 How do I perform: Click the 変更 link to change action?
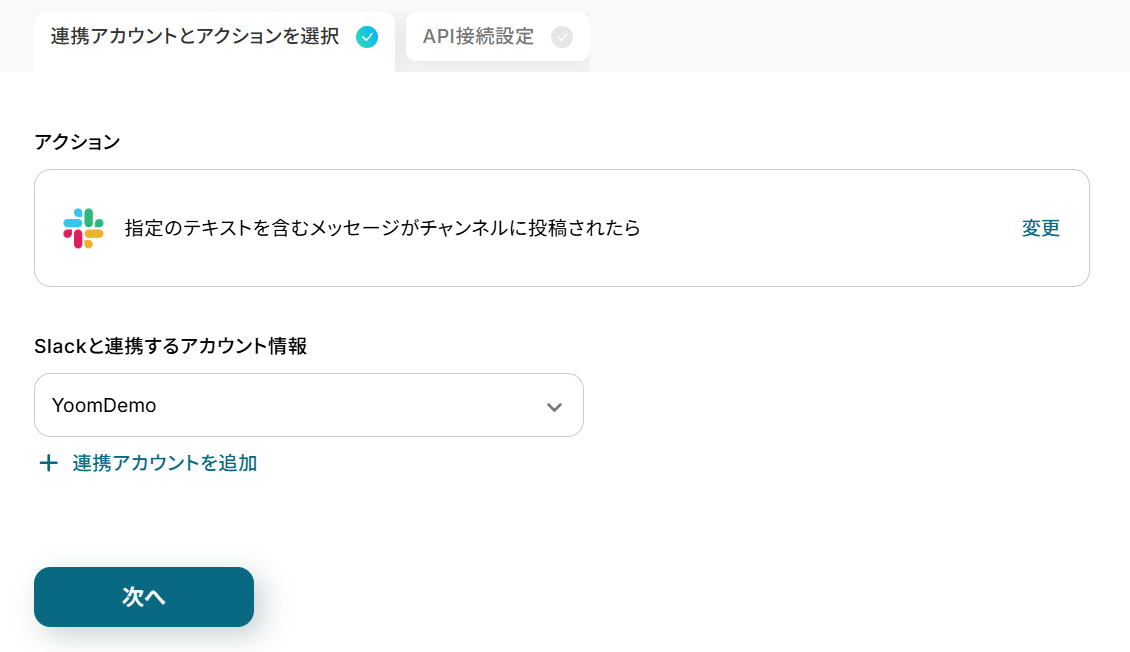1040,228
